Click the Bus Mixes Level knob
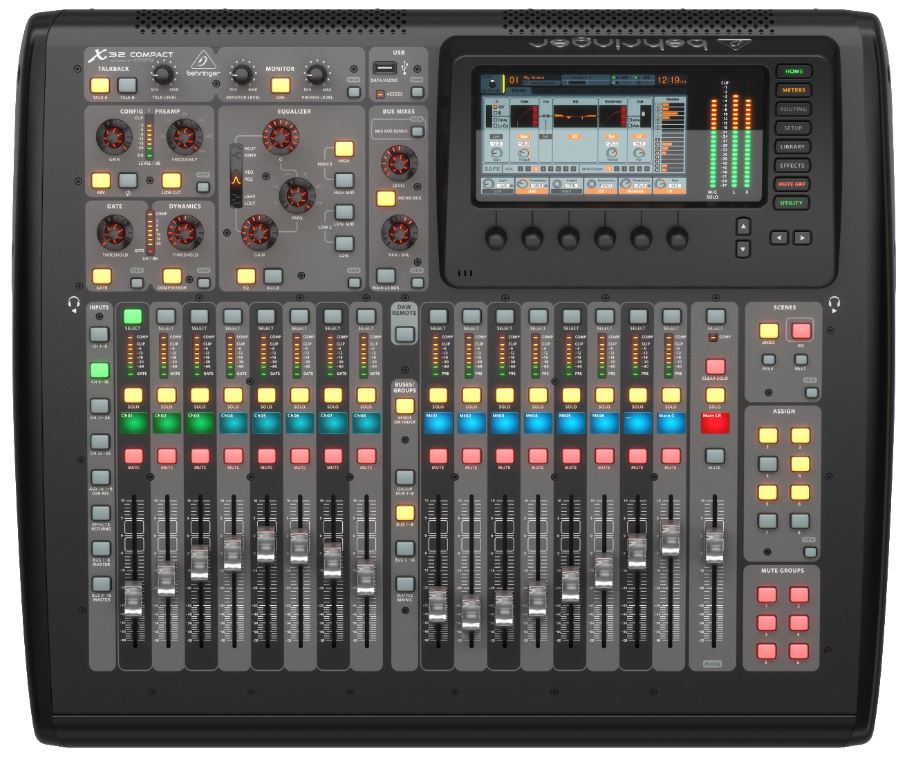The width and height of the screenshot is (911, 760). click(399, 163)
